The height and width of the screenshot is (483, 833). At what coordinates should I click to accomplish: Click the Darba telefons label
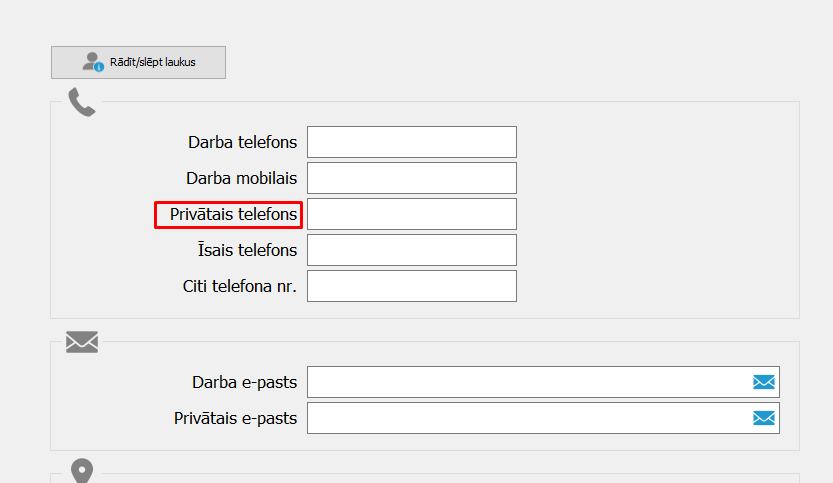pyautogui.click(x=242, y=142)
